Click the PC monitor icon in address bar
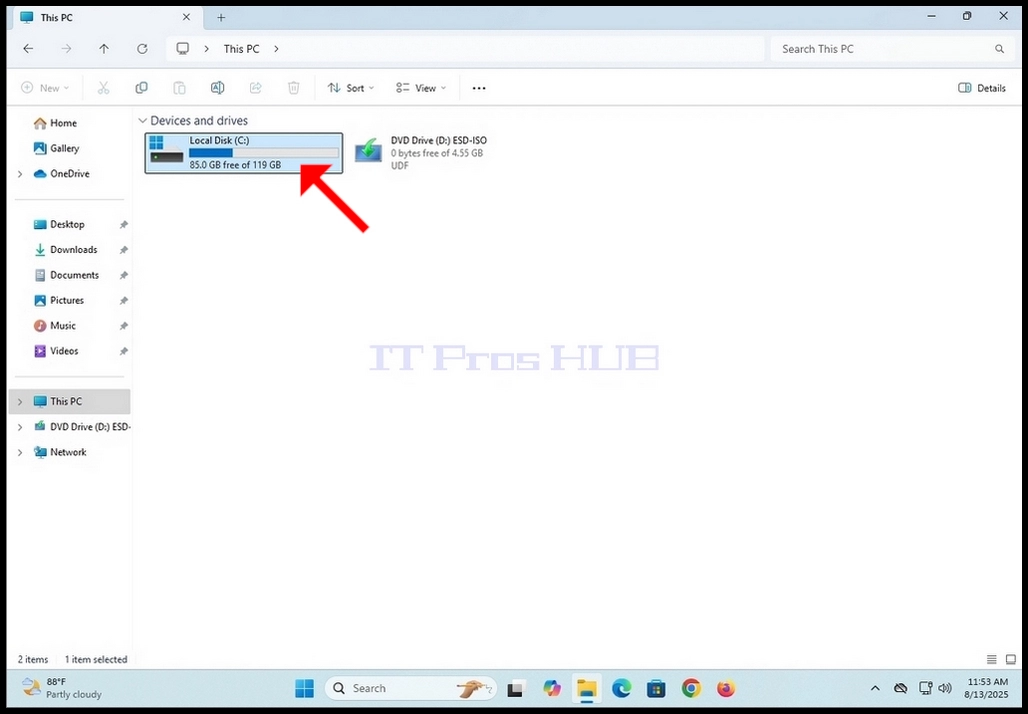This screenshot has height=714, width=1028. point(183,49)
